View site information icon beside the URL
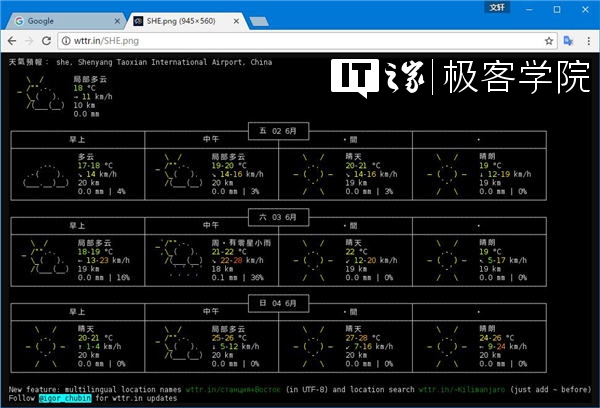This screenshot has width=600, height=408. (x=66, y=41)
